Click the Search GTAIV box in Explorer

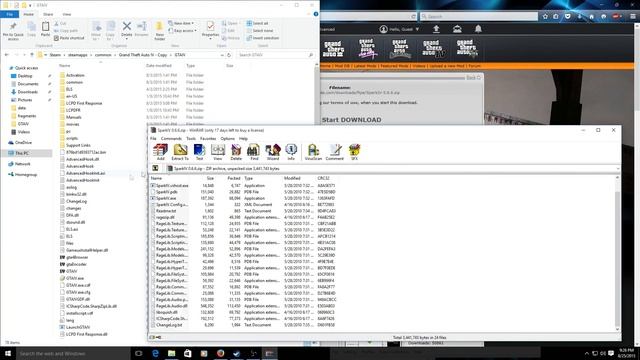(x=276, y=55)
